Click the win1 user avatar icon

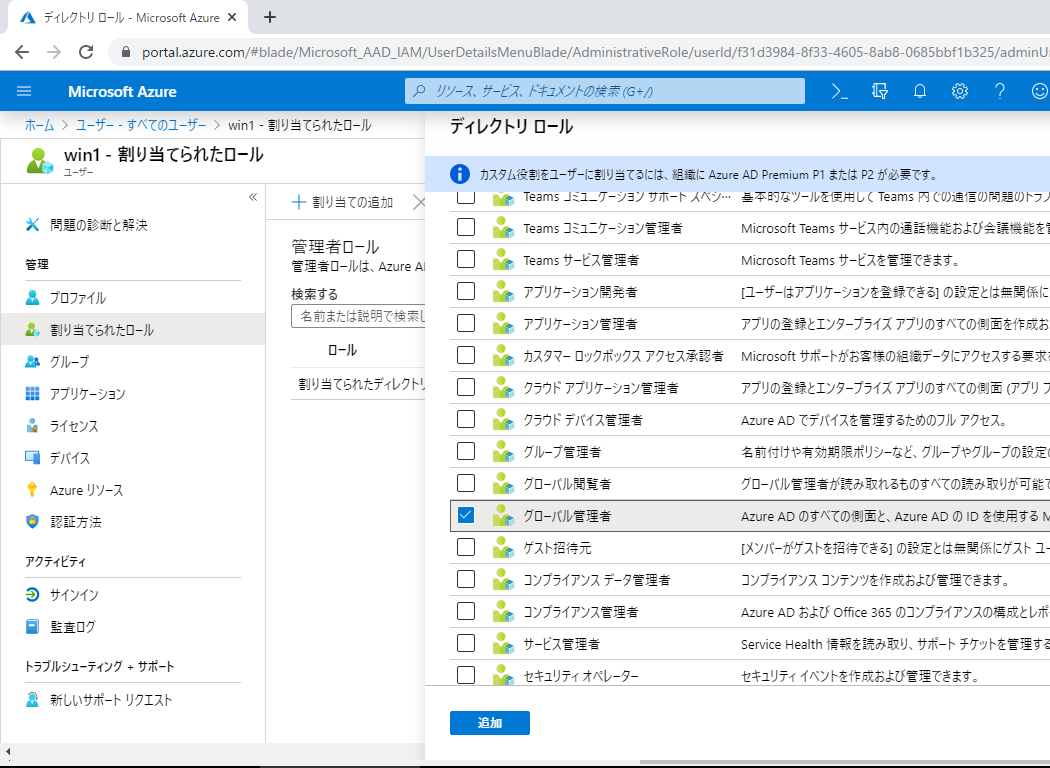pos(40,161)
